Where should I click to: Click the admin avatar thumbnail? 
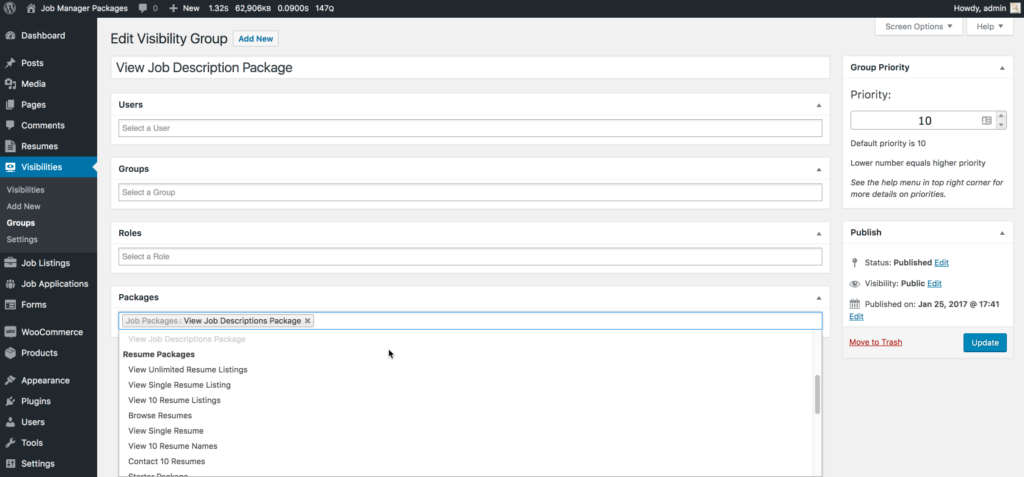1014,8
